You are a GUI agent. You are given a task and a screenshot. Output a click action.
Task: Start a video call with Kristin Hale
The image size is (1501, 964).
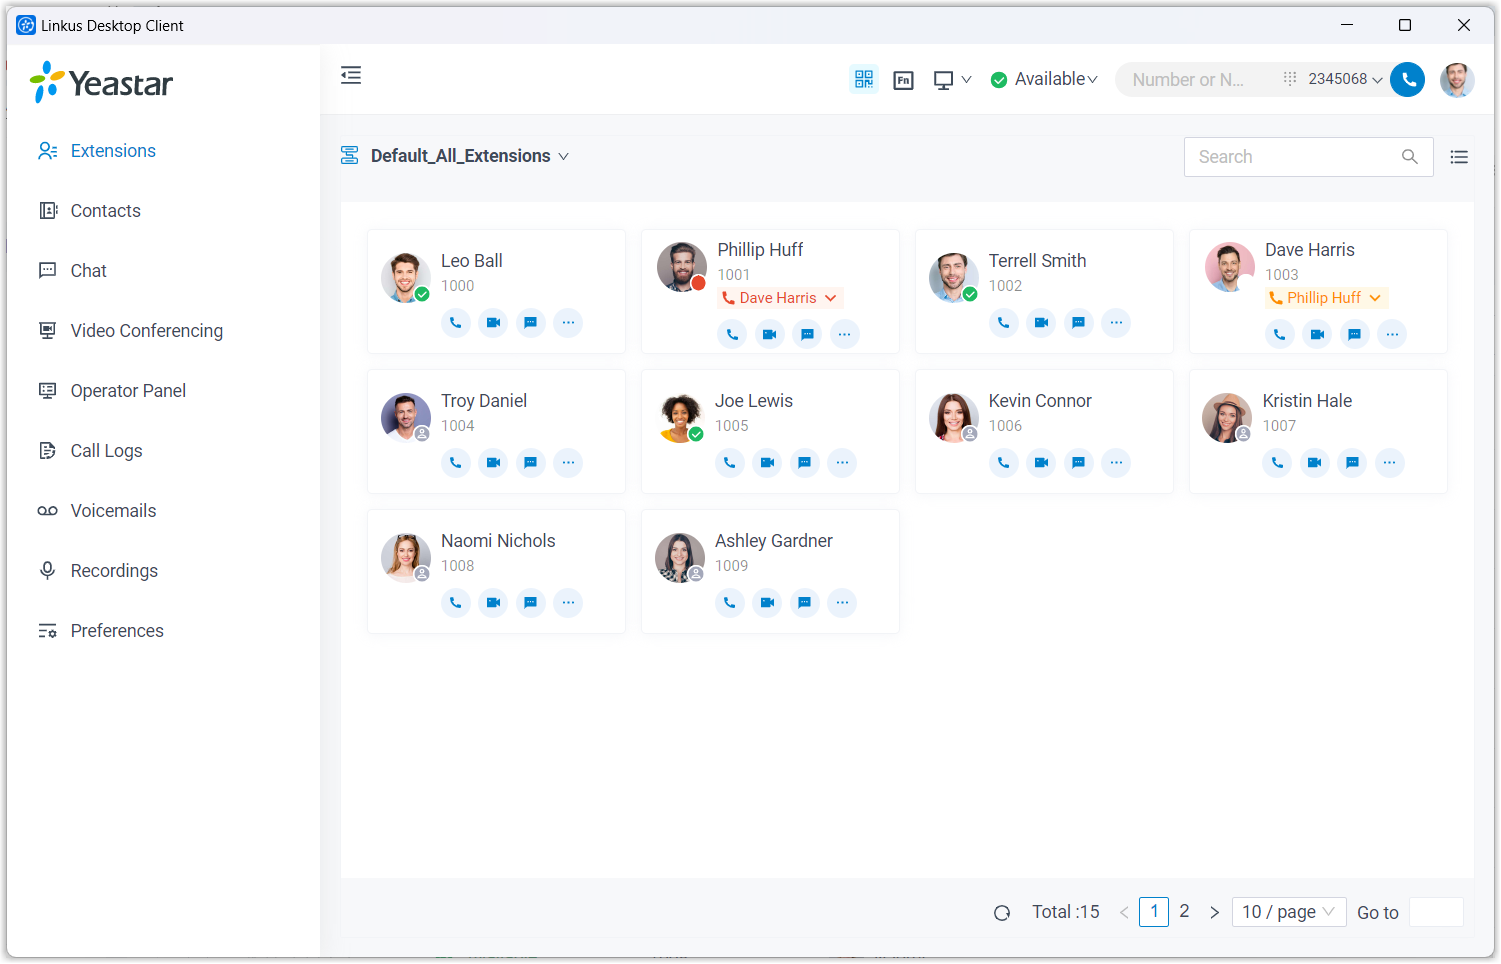coord(1315,463)
